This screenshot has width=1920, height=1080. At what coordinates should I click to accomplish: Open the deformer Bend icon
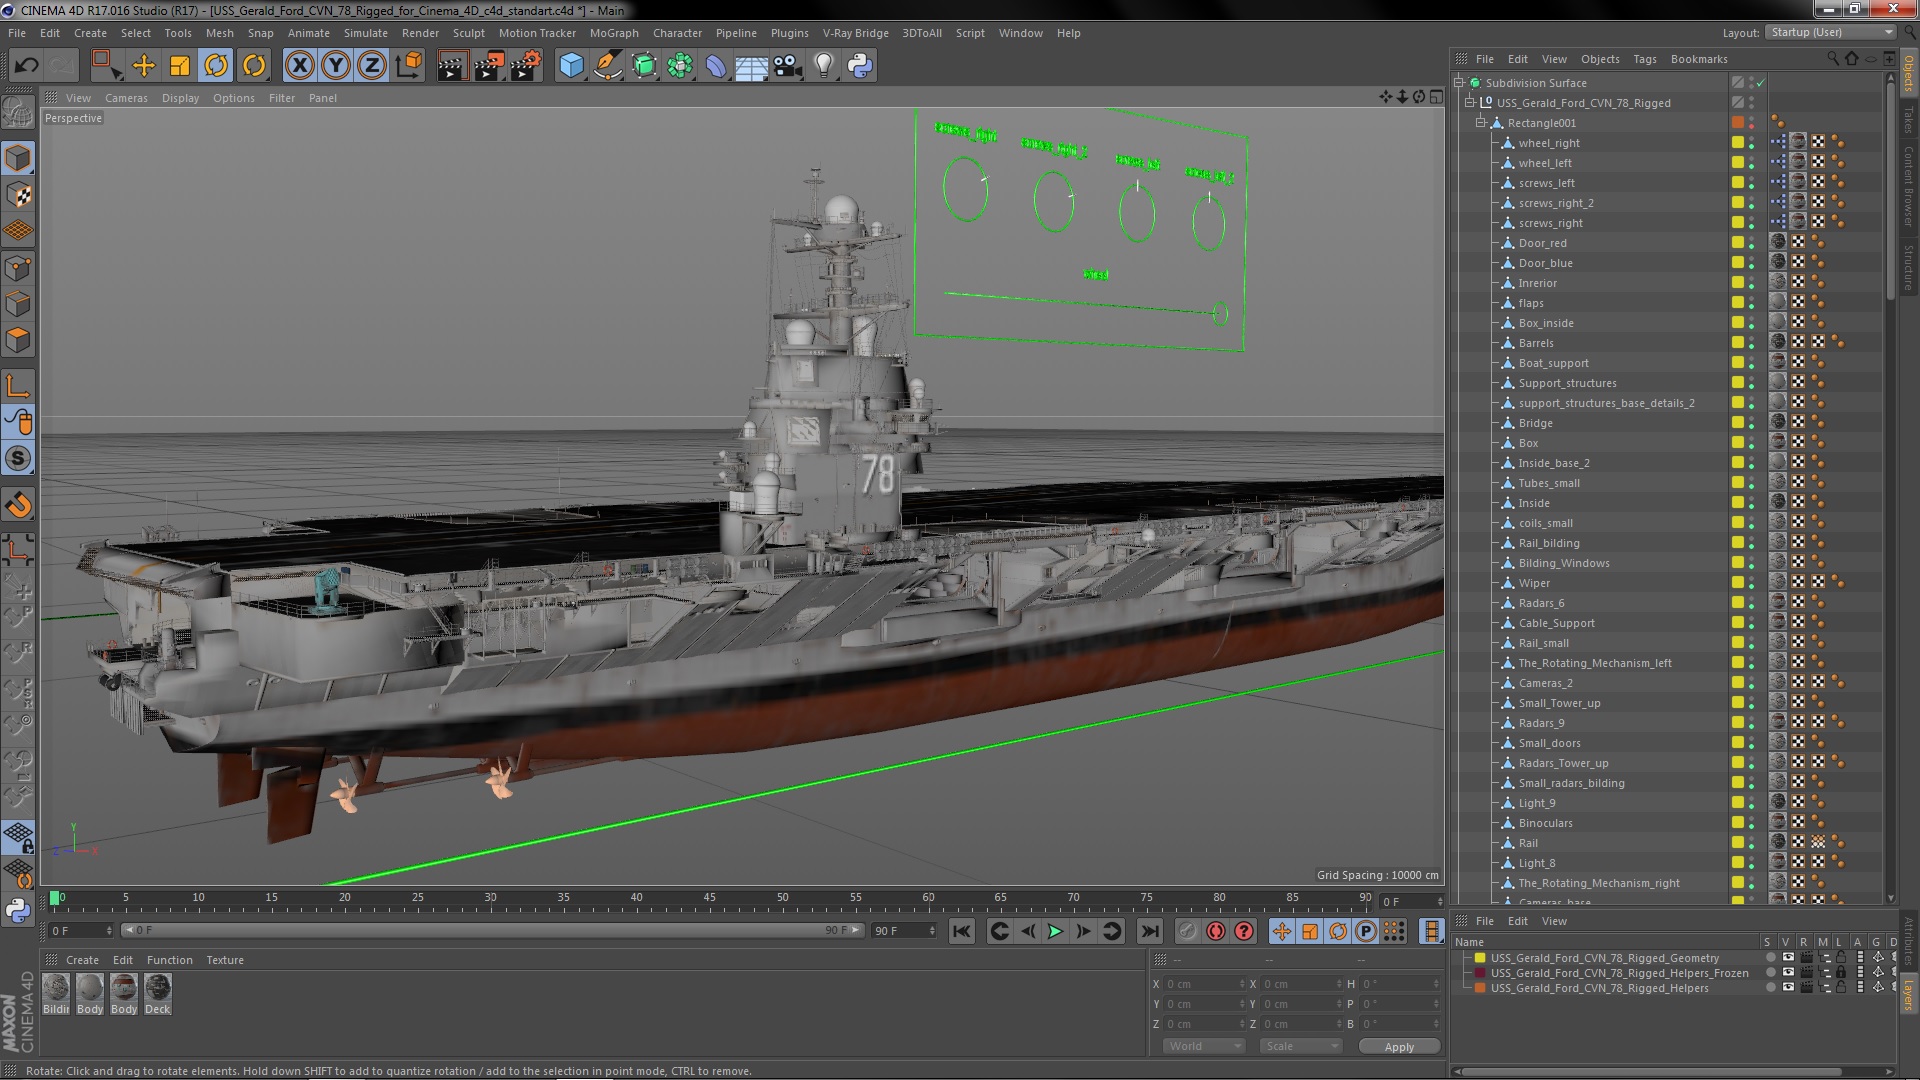coord(716,66)
